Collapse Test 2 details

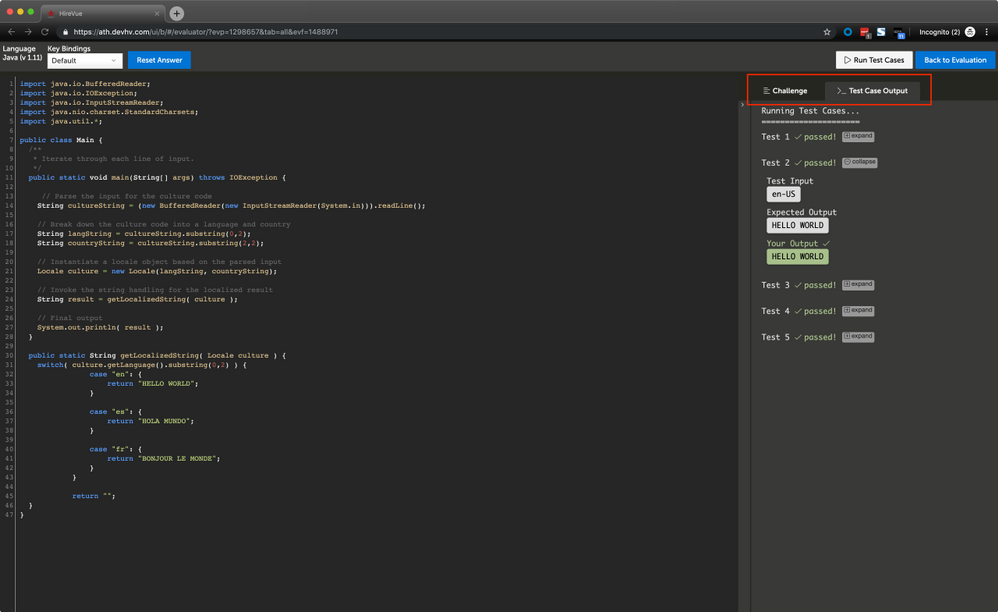859,162
